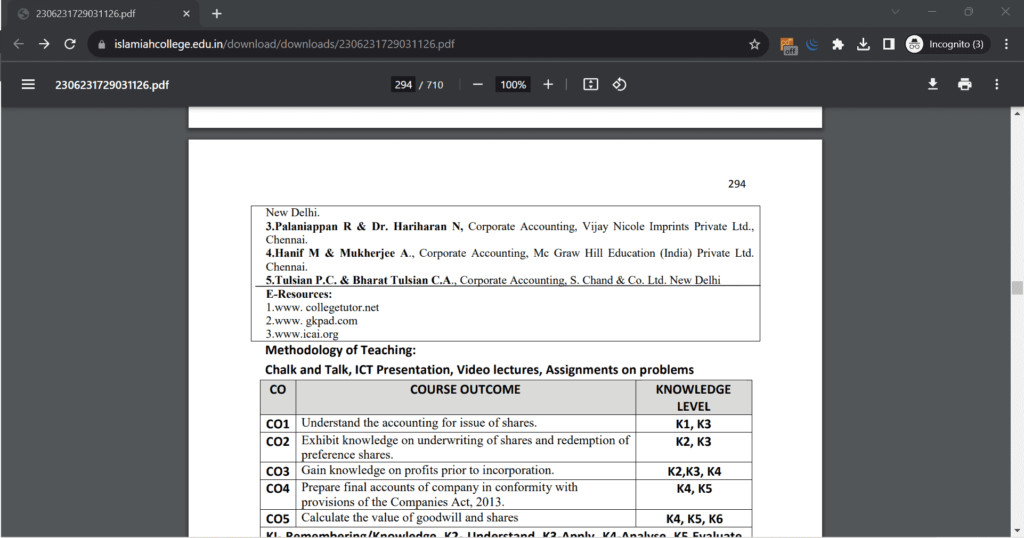The width and height of the screenshot is (1024, 538).
Task: Bookmark this page with the star icon
Action: tap(754, 44)
